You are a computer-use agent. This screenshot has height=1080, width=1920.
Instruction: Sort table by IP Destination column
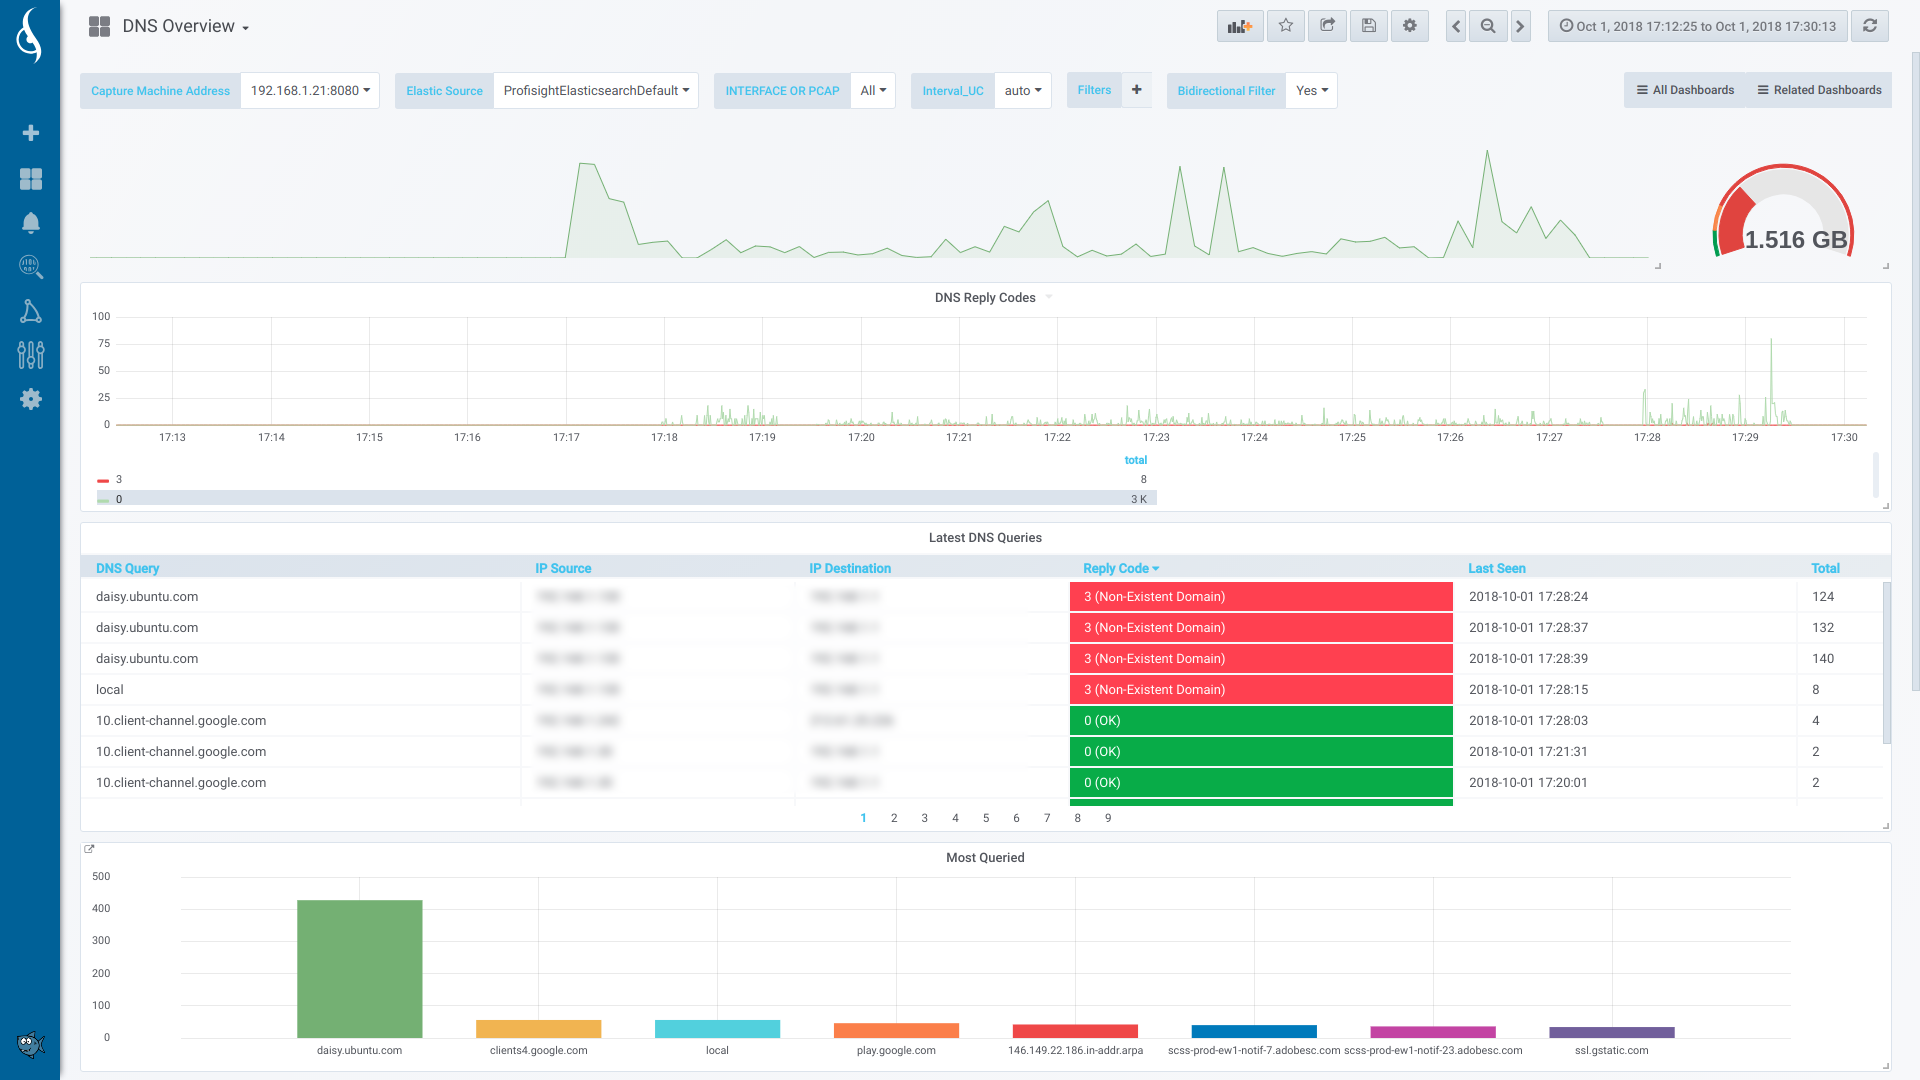click(850, 568)
